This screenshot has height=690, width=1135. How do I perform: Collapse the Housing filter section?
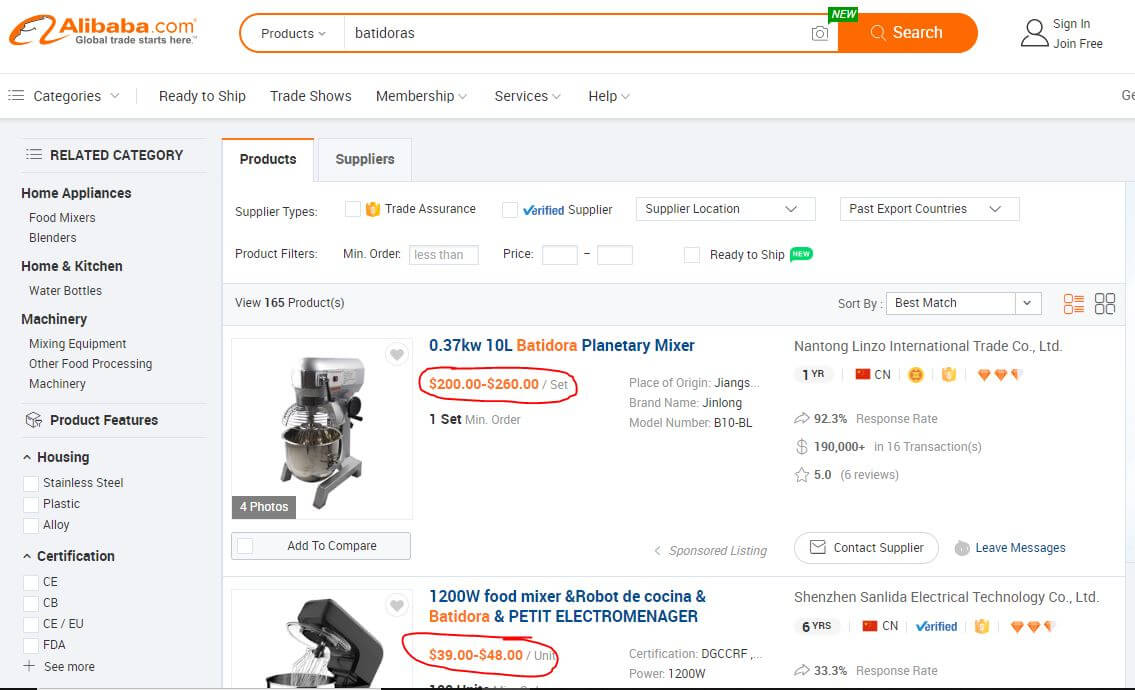point(27,458)
